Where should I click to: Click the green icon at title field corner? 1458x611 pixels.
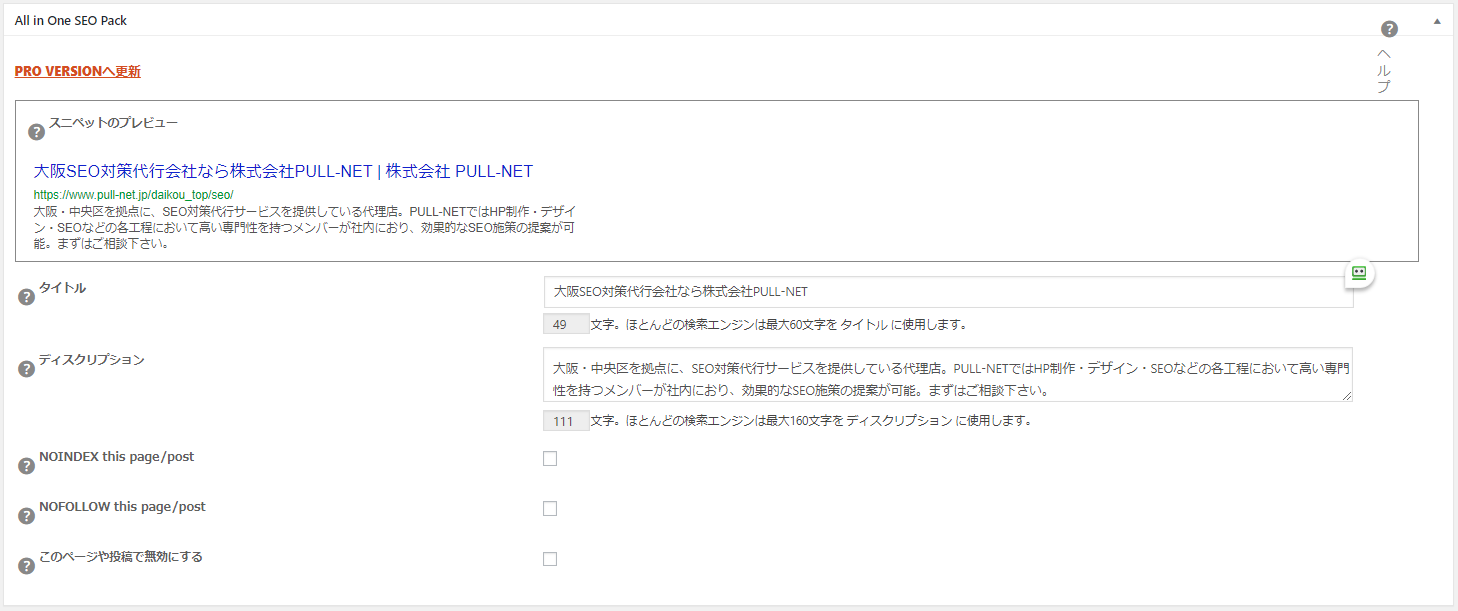point(1359,273)
